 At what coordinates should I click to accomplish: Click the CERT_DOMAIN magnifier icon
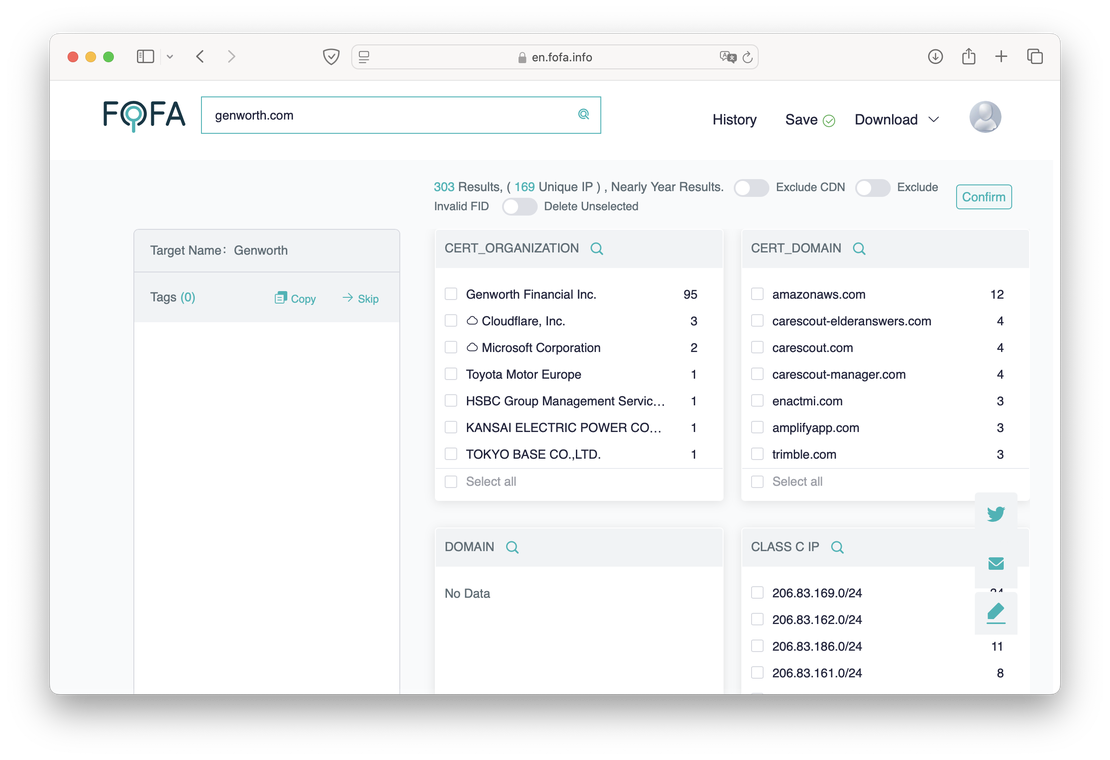(x=859, y=249)
